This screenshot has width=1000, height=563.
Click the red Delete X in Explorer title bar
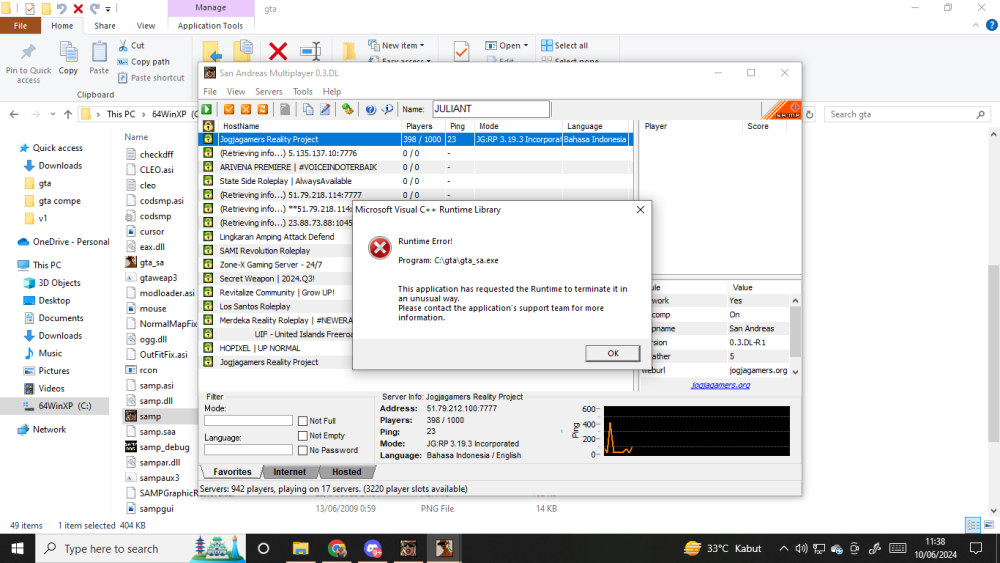(x=78, y=8)
